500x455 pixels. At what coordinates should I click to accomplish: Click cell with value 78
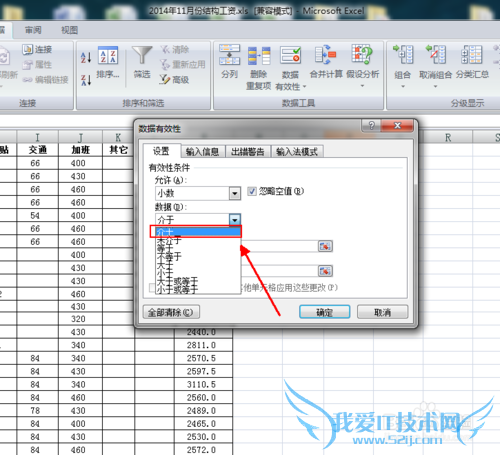[x=38, y=410]
